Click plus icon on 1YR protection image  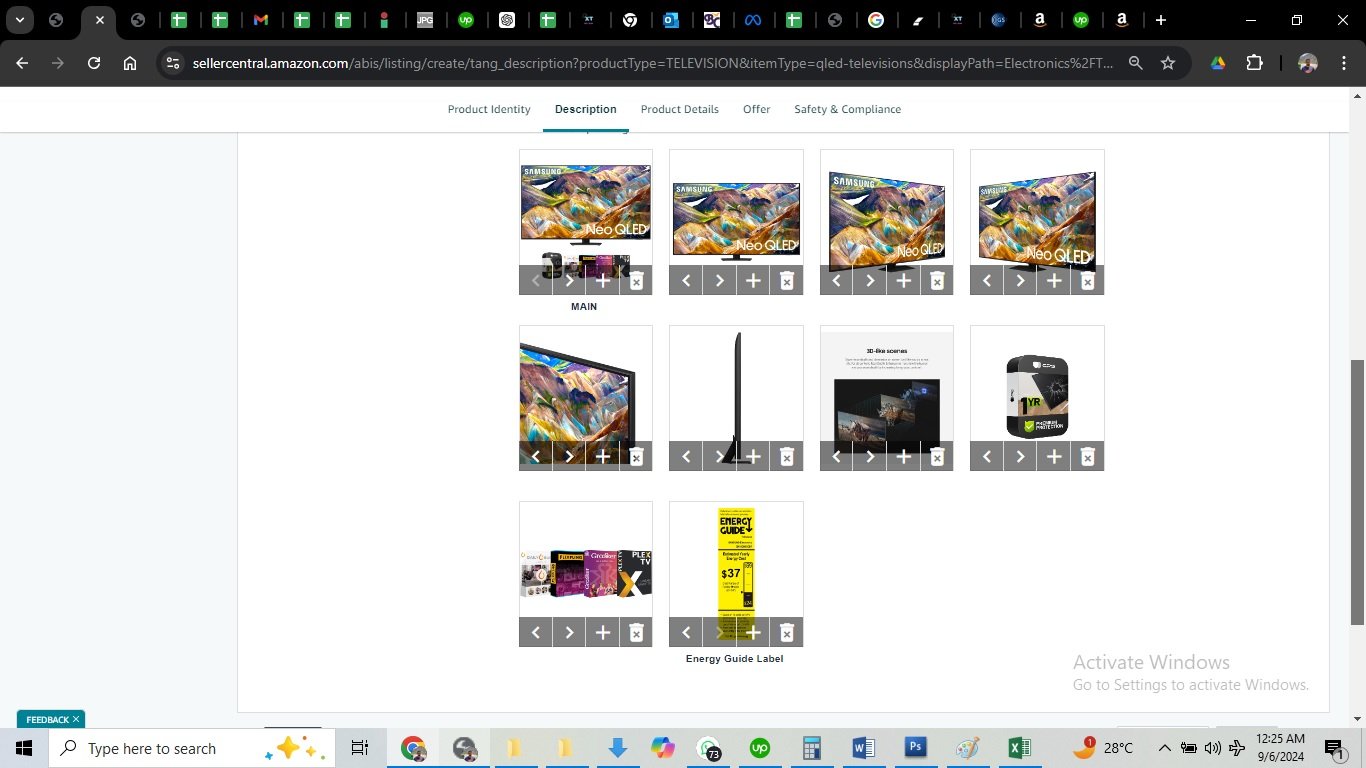pos(1053,457)
